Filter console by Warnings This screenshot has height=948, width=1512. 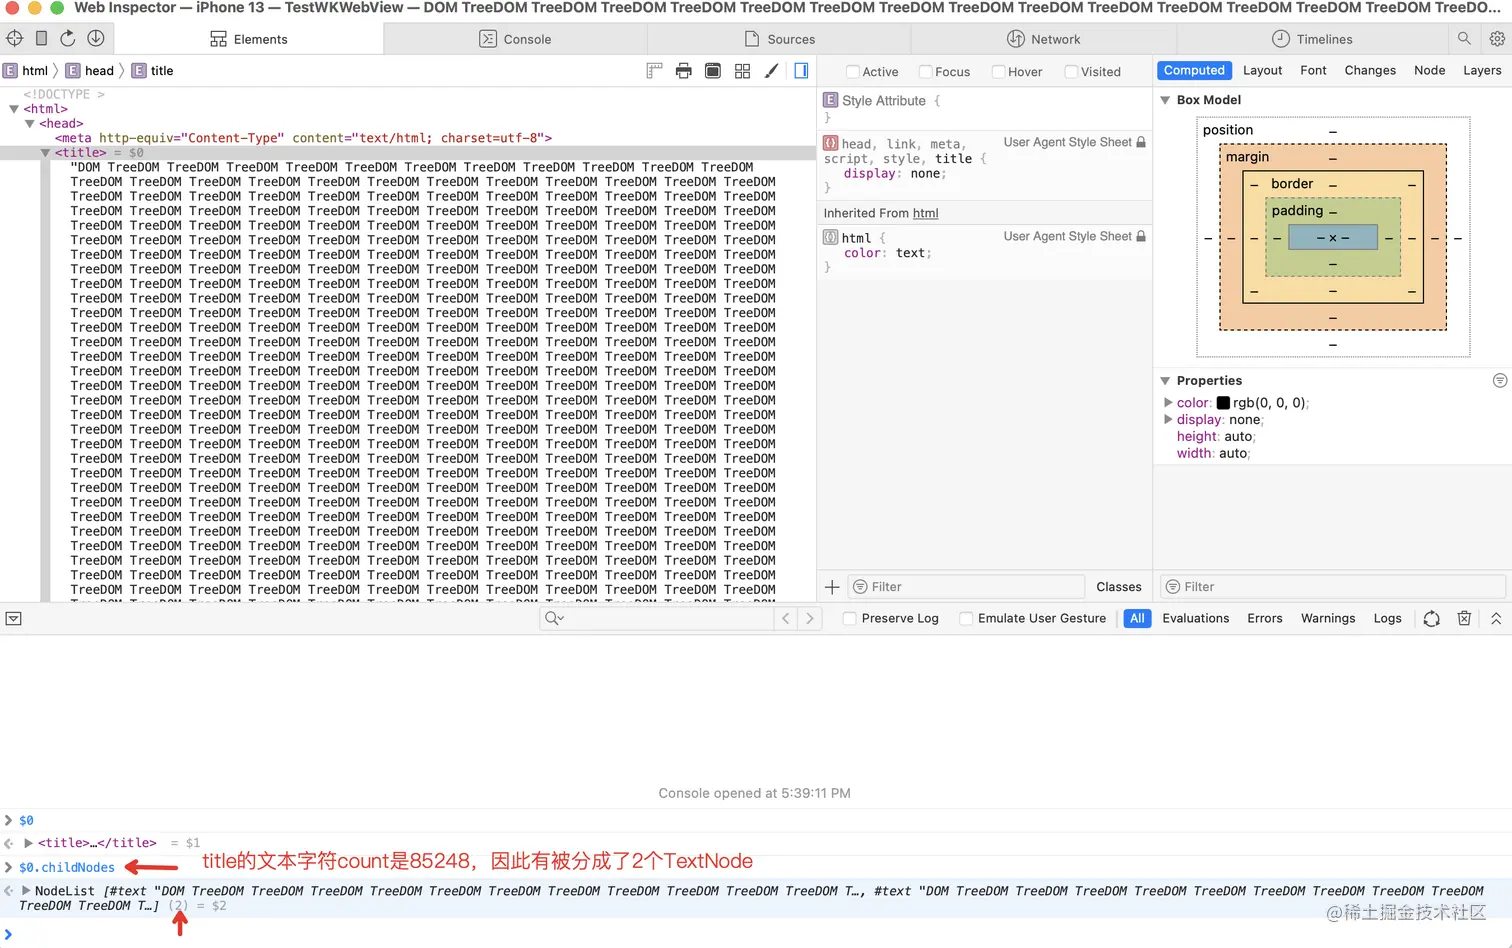tap(1328, 619)
